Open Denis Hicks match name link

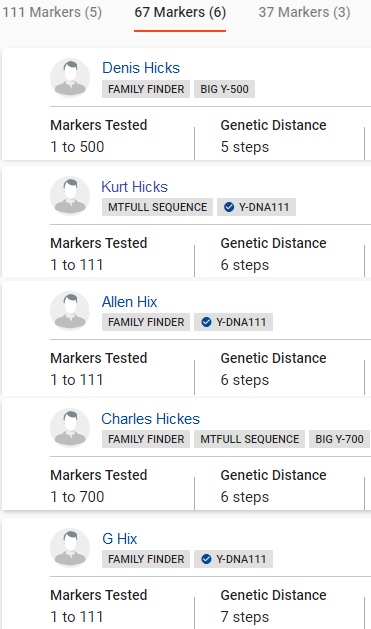point(141,68)
